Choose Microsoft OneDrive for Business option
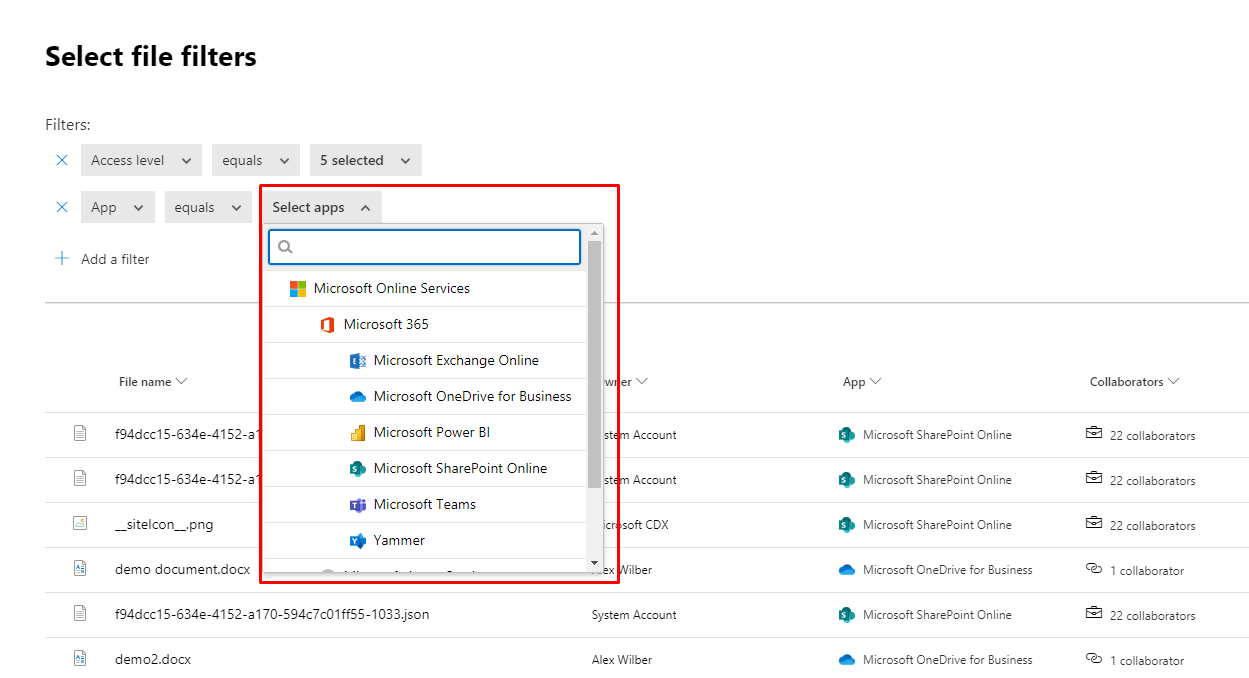 [x=471, y=397]
